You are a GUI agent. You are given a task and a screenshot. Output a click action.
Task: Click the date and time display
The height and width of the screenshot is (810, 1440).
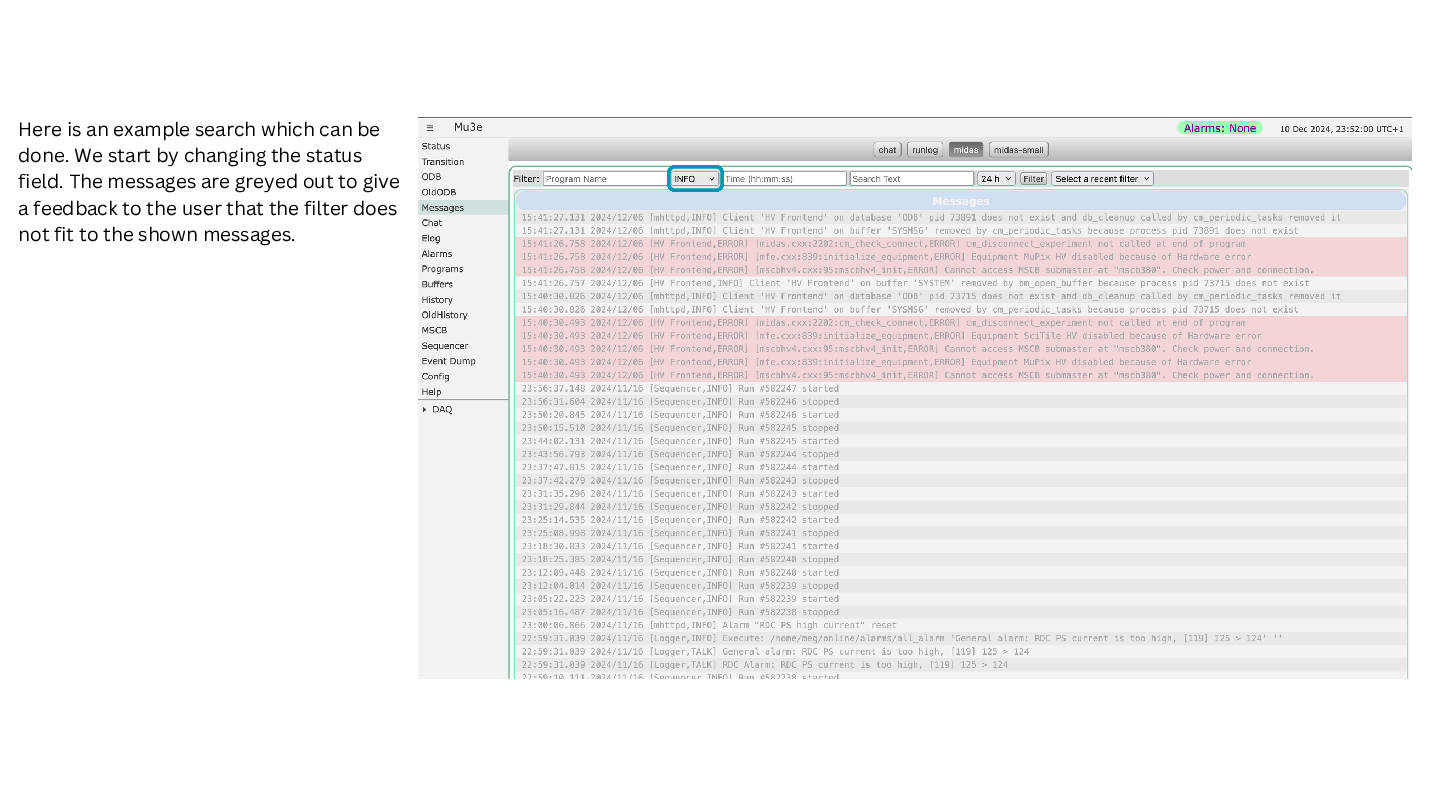1341,129
